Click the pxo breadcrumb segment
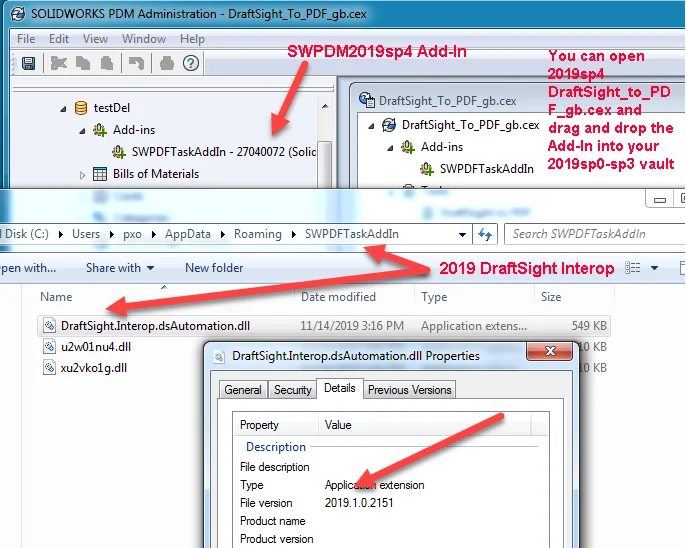The width and height of the screenshot is (687, 548). tap(132, 234)
